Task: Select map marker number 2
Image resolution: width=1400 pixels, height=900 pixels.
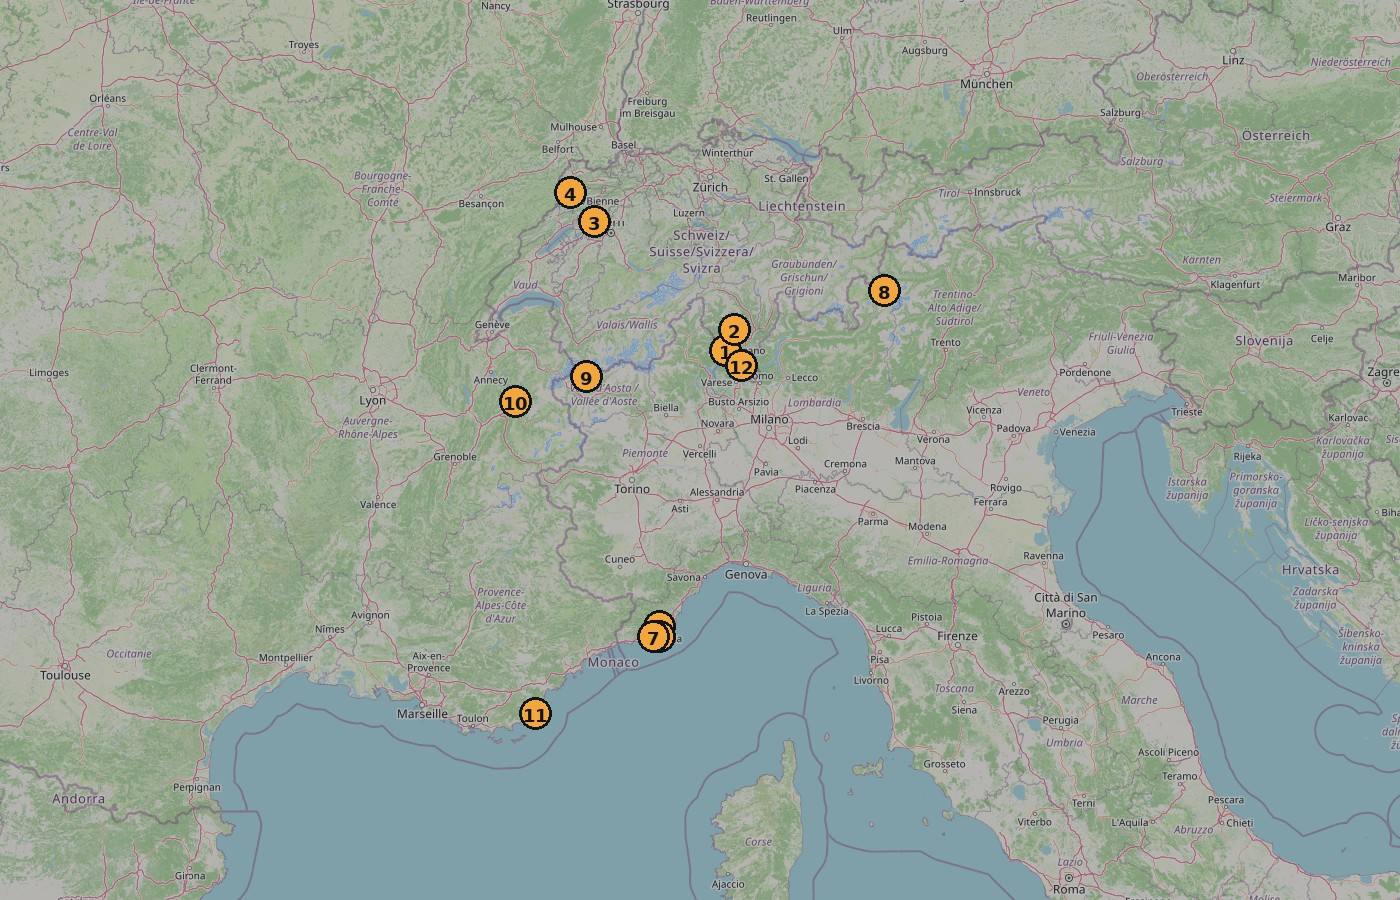Action: (x=734, y=331)
